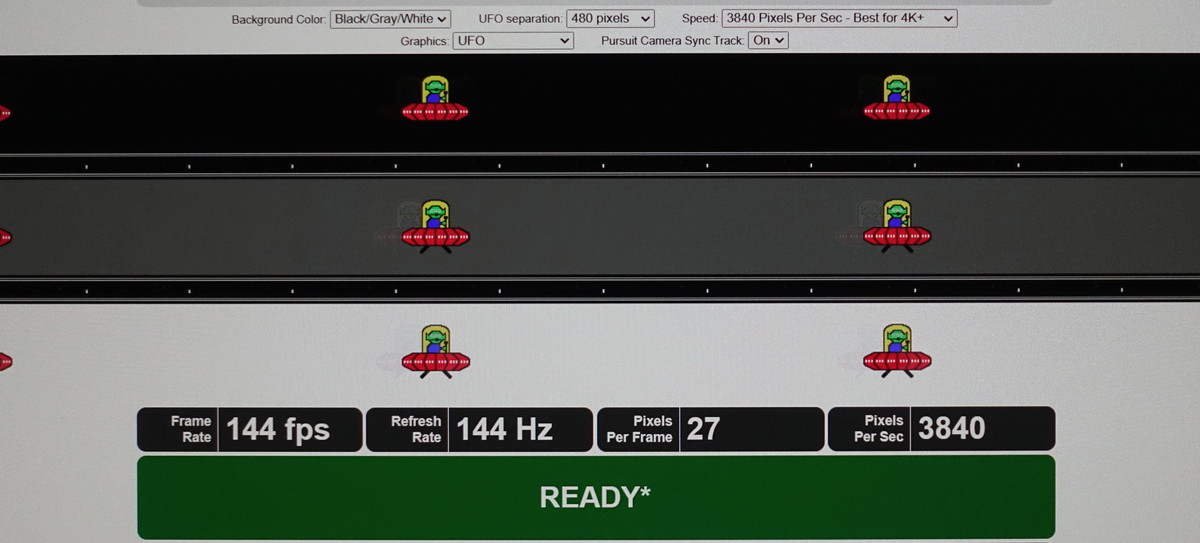
Task: Click the right UFO on the gray band
Action: pos(897,225)
